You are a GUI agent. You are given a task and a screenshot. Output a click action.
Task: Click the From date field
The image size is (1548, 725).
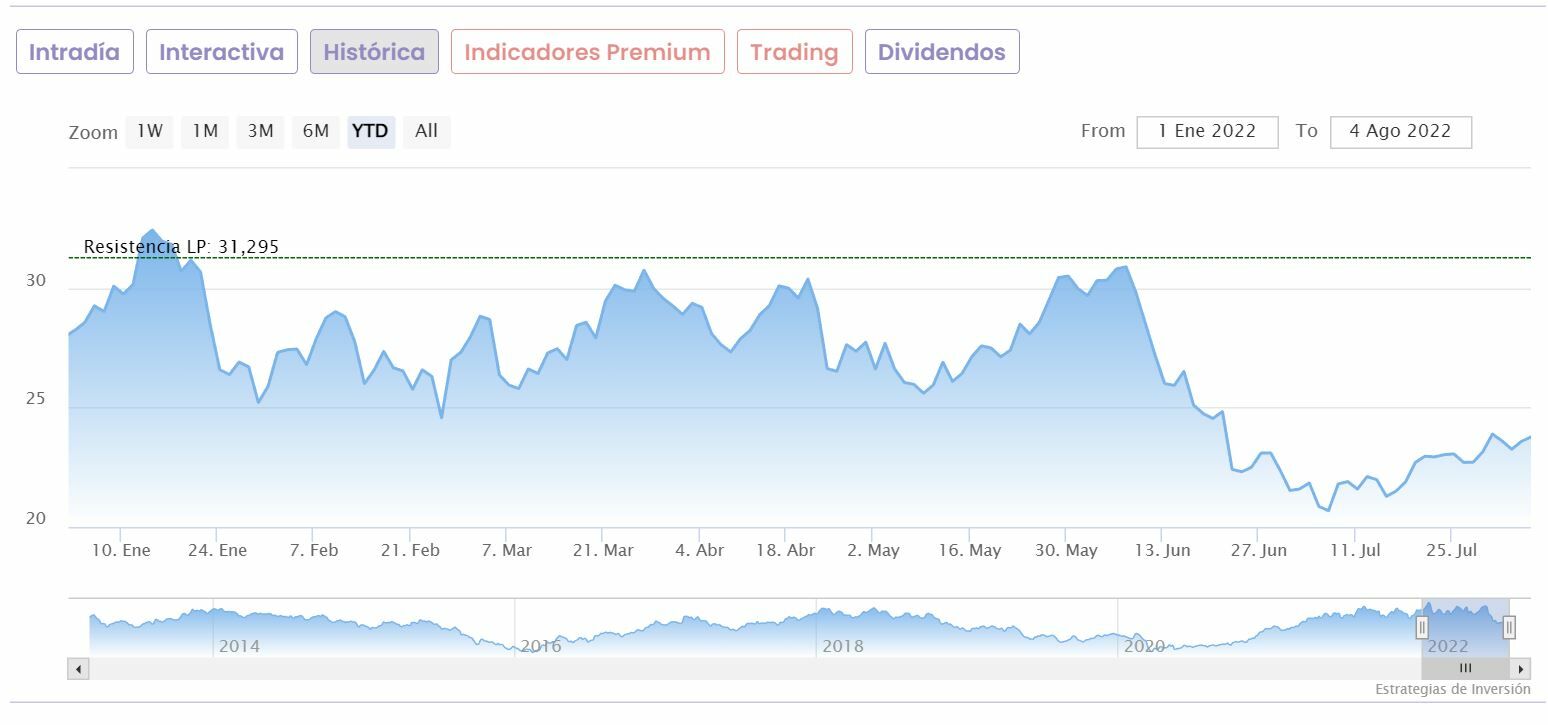[1207, 132]
